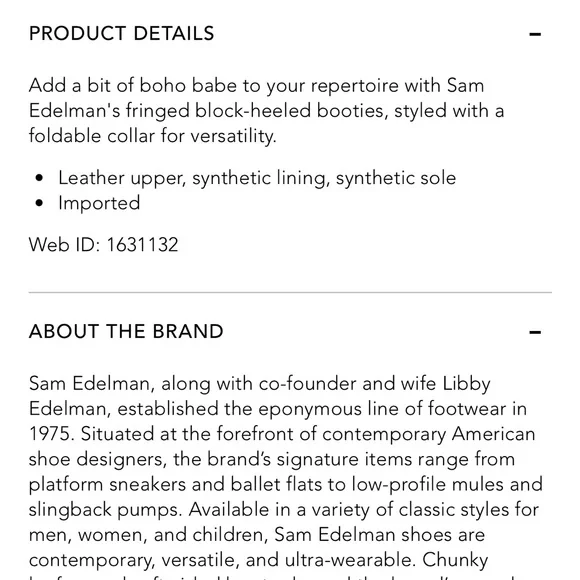
Task: Click the bullet dot before Imported
Action: pyautogui.click(x=39, y=203)
